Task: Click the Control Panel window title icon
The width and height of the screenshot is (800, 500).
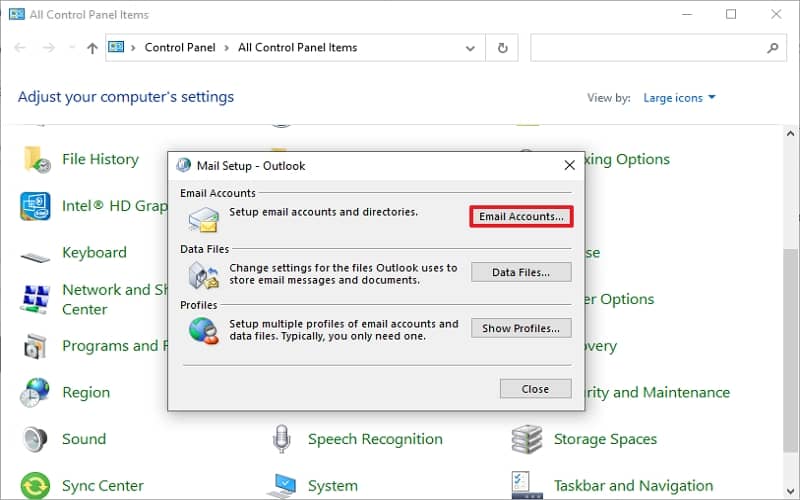Action: click(x=16, y=14)
